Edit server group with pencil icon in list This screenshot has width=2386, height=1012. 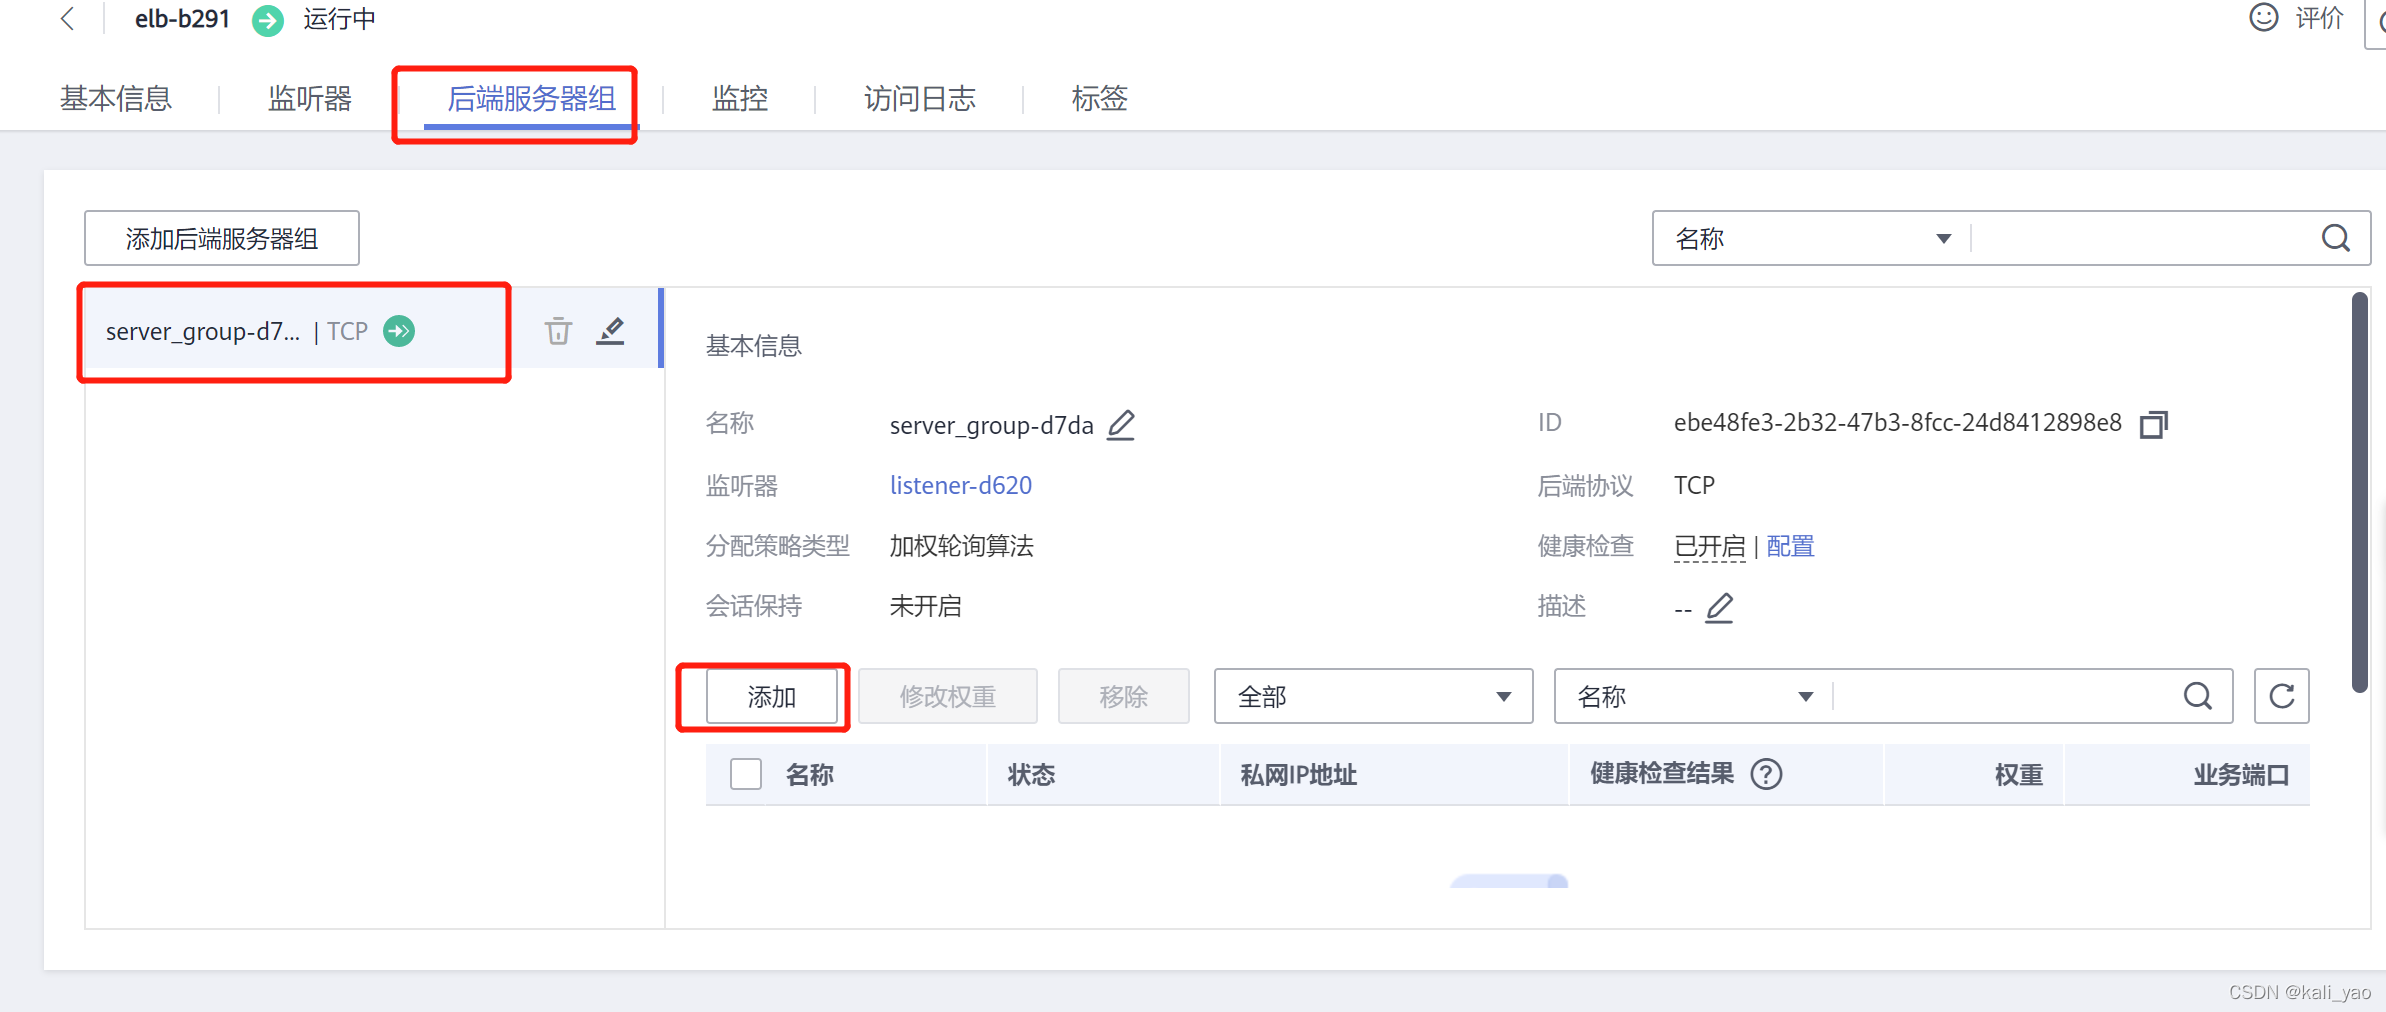[610, 331]
